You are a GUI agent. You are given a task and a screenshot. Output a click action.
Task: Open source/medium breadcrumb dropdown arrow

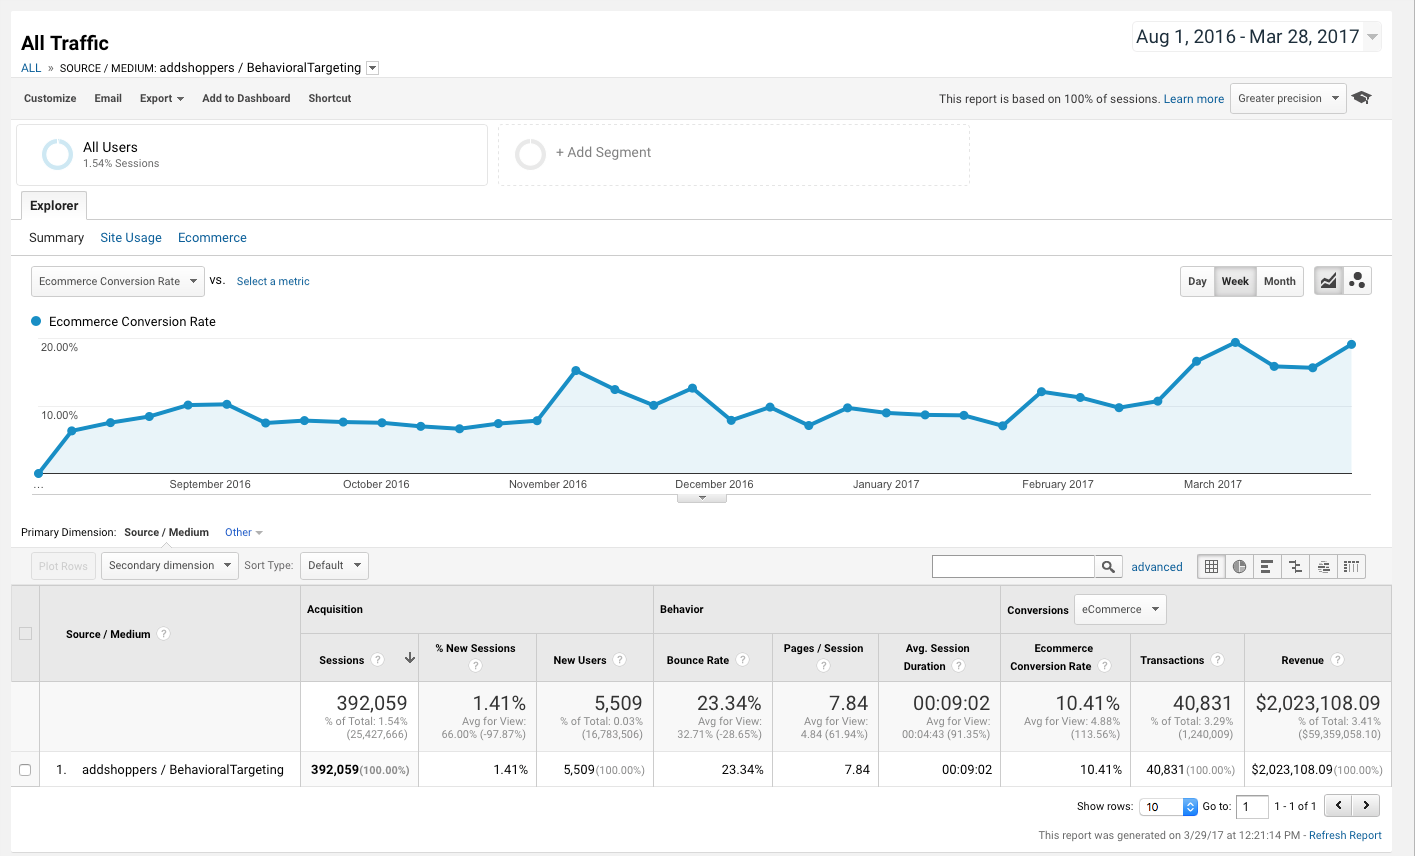pos(373,68)
